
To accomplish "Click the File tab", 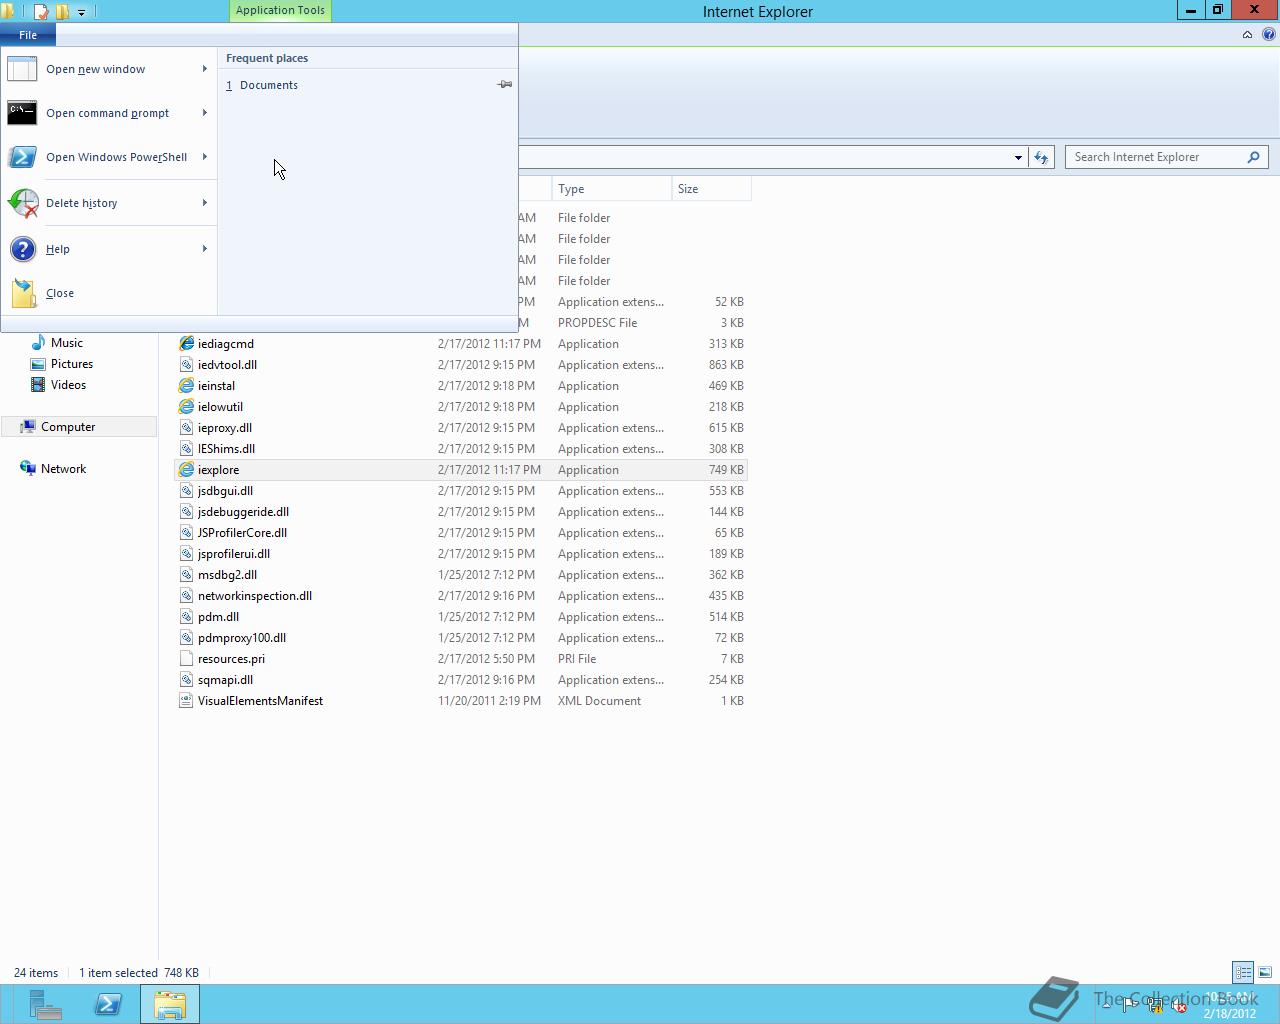I will (28, 35).
